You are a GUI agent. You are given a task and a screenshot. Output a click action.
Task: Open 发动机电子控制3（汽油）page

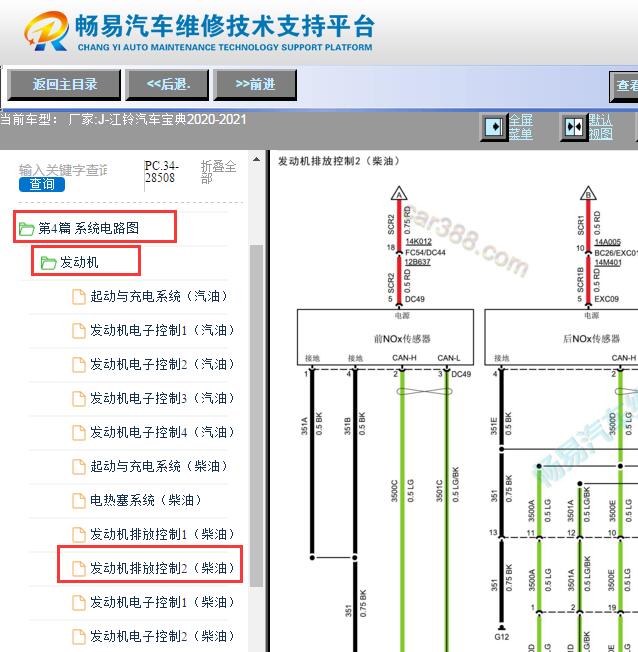click(x=162, y=398)
